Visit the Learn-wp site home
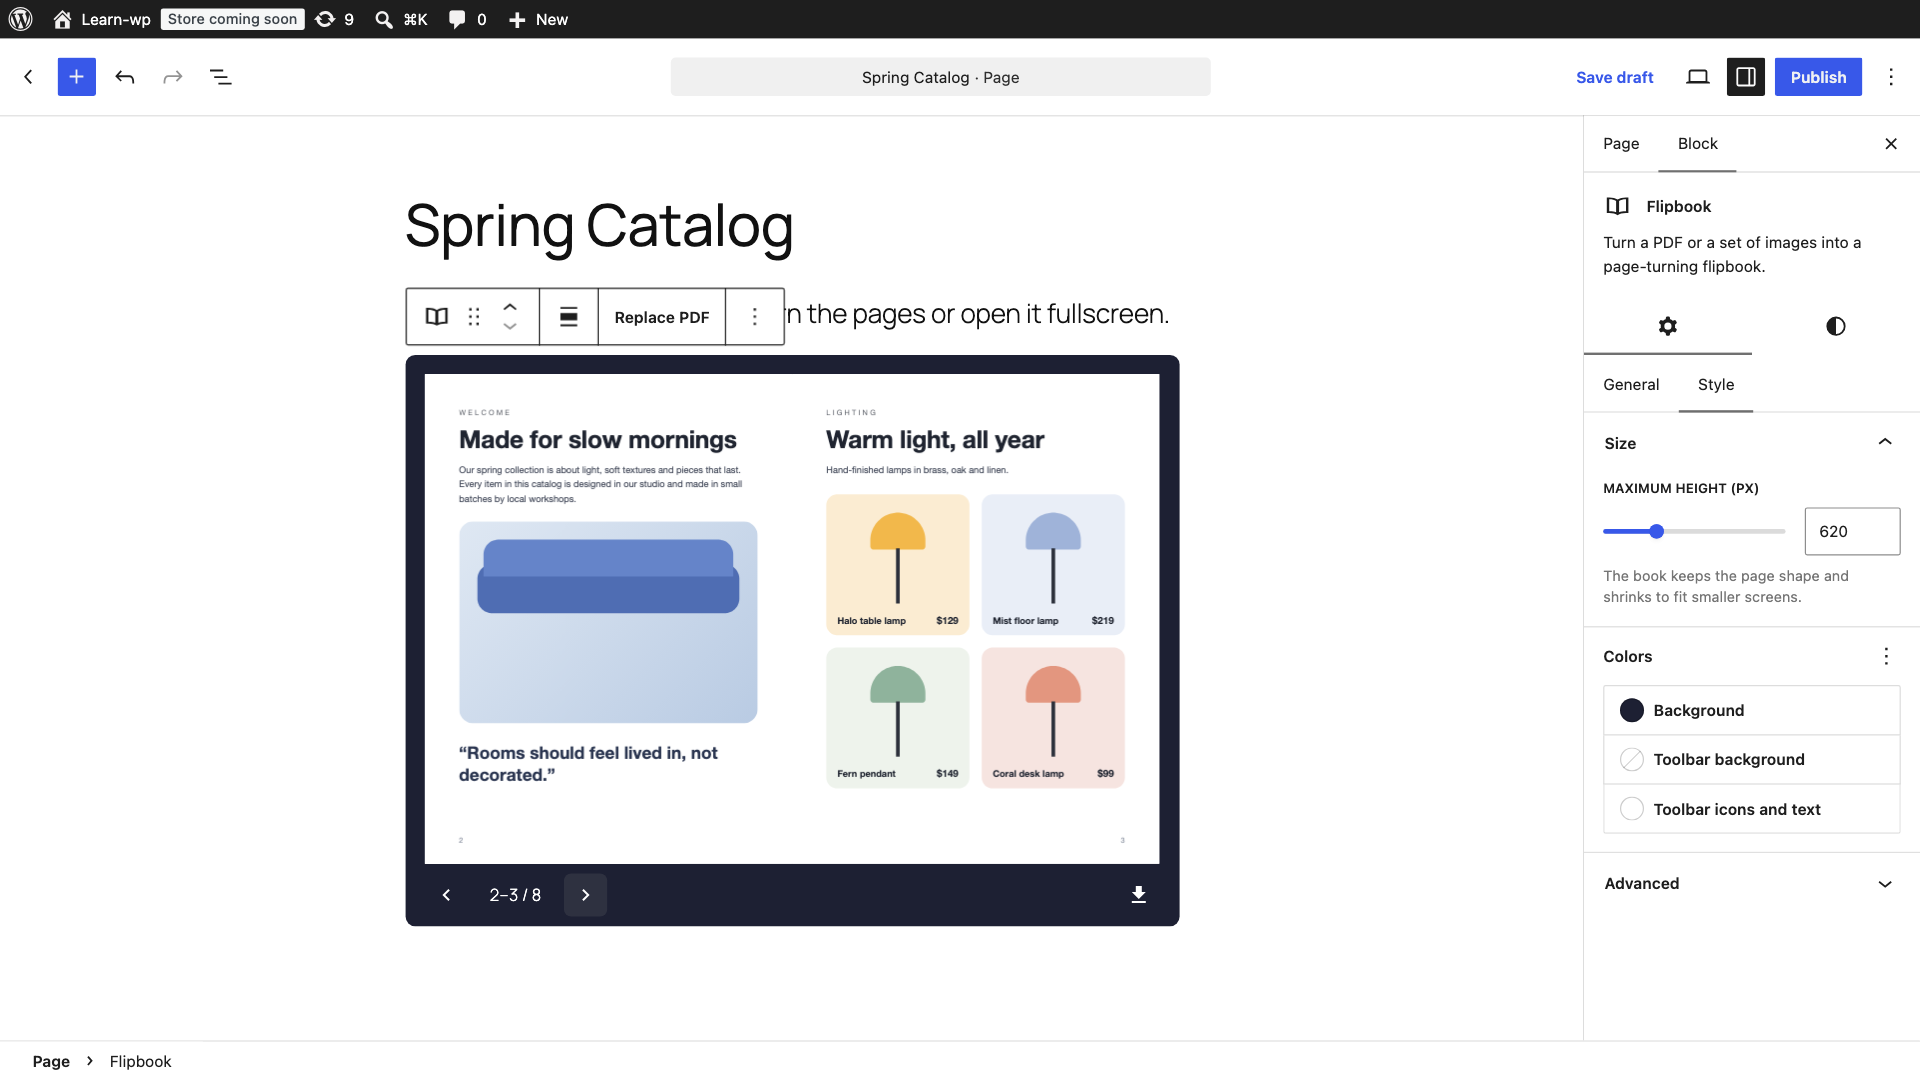This screenshot has height=1080, width=1920. pyautogui.click(x=102, y=19)
